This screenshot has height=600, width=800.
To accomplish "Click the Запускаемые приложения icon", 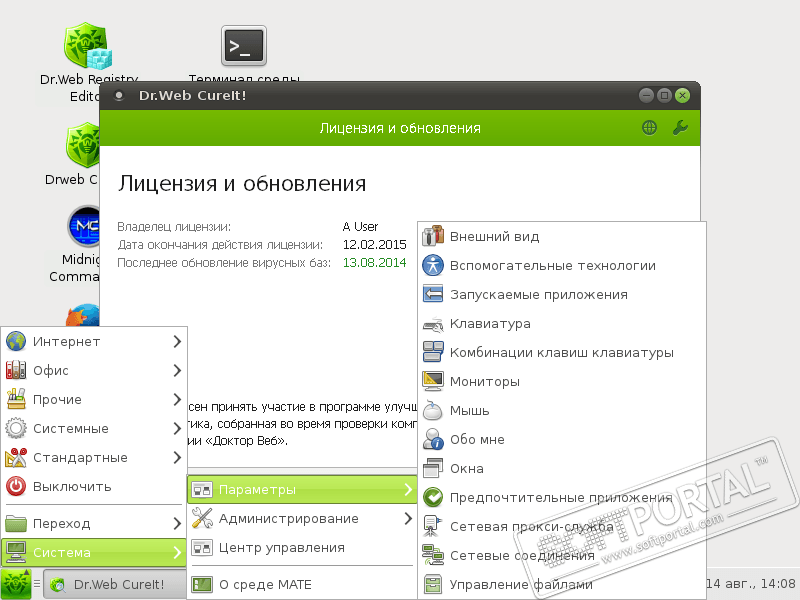I will click(433, 294).
